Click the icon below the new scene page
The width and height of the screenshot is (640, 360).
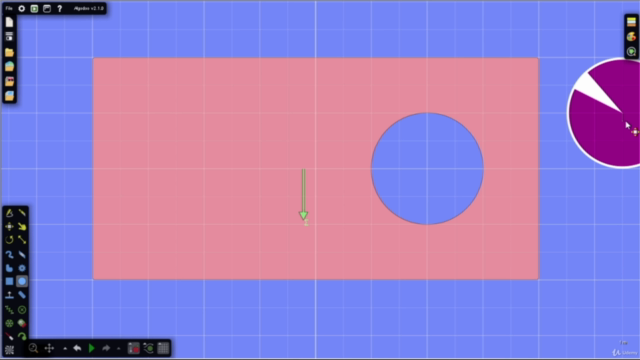(9, 37)
